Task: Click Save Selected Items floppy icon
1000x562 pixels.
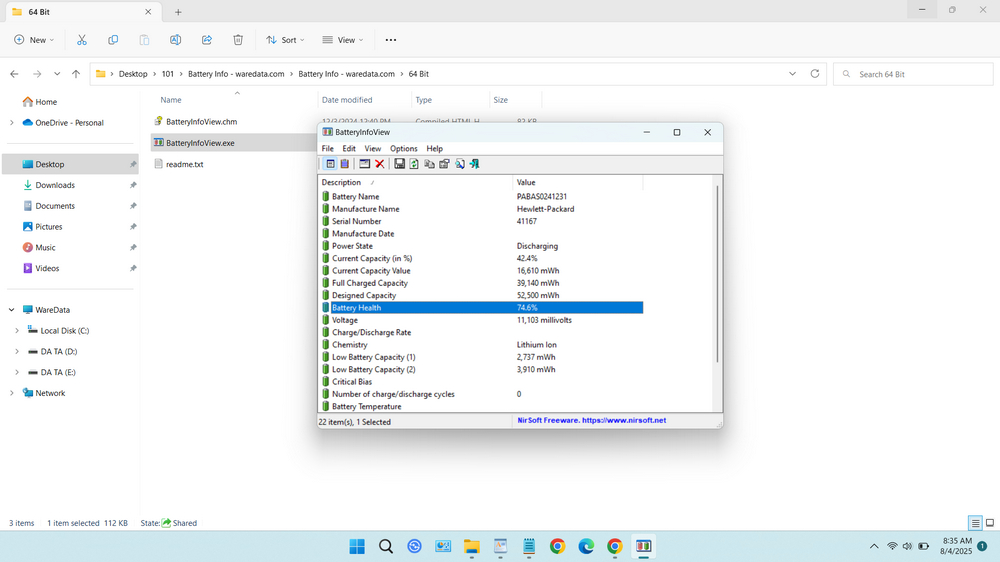Action: [399, 164]
